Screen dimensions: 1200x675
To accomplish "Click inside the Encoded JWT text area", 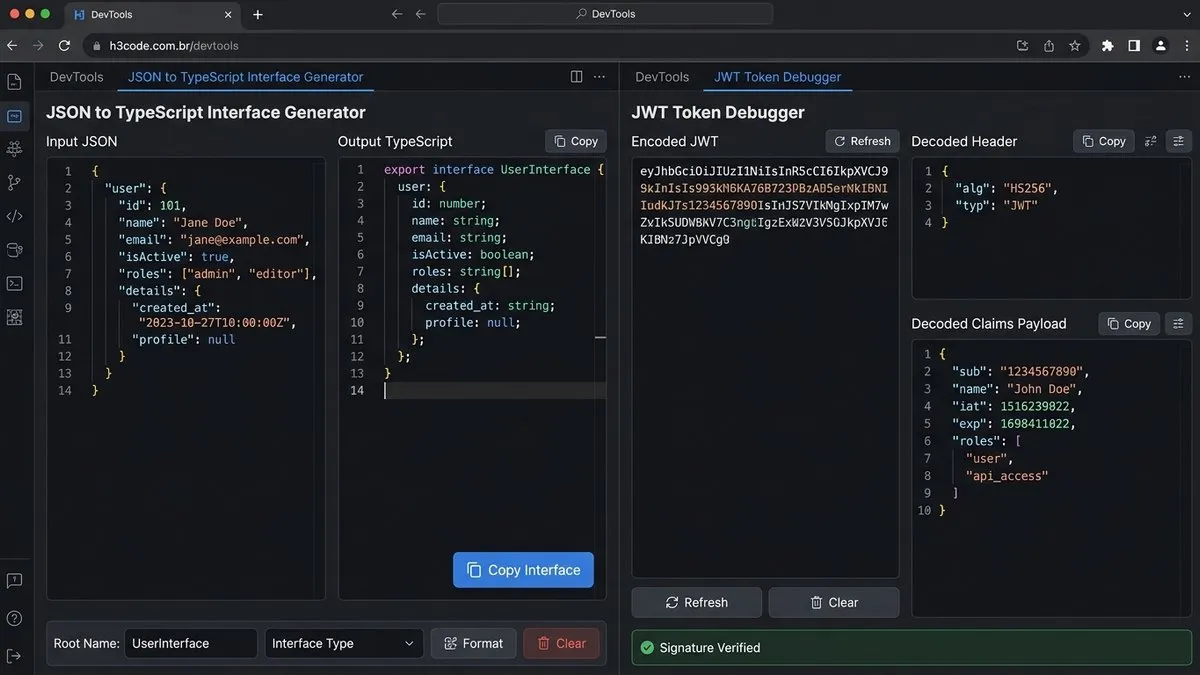I will click(x=765, y=367).
